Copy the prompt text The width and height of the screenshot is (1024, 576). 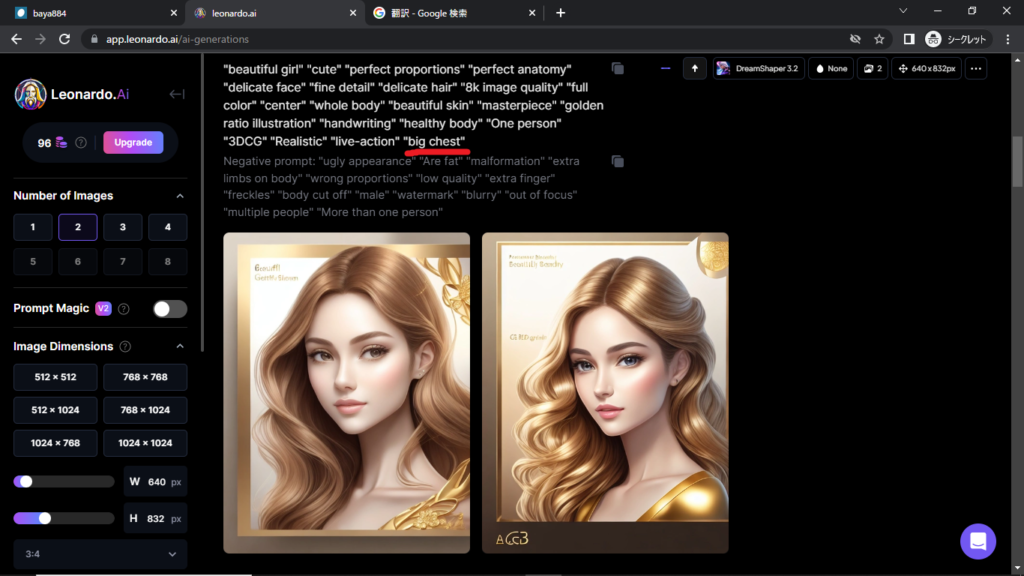pyautogui.click(x=618, y=68)
